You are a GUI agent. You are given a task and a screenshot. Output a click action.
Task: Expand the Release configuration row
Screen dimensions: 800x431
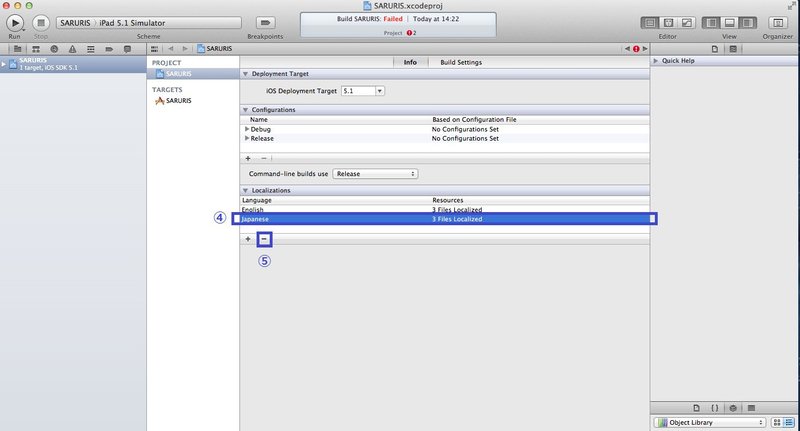(x=247, y=138)
